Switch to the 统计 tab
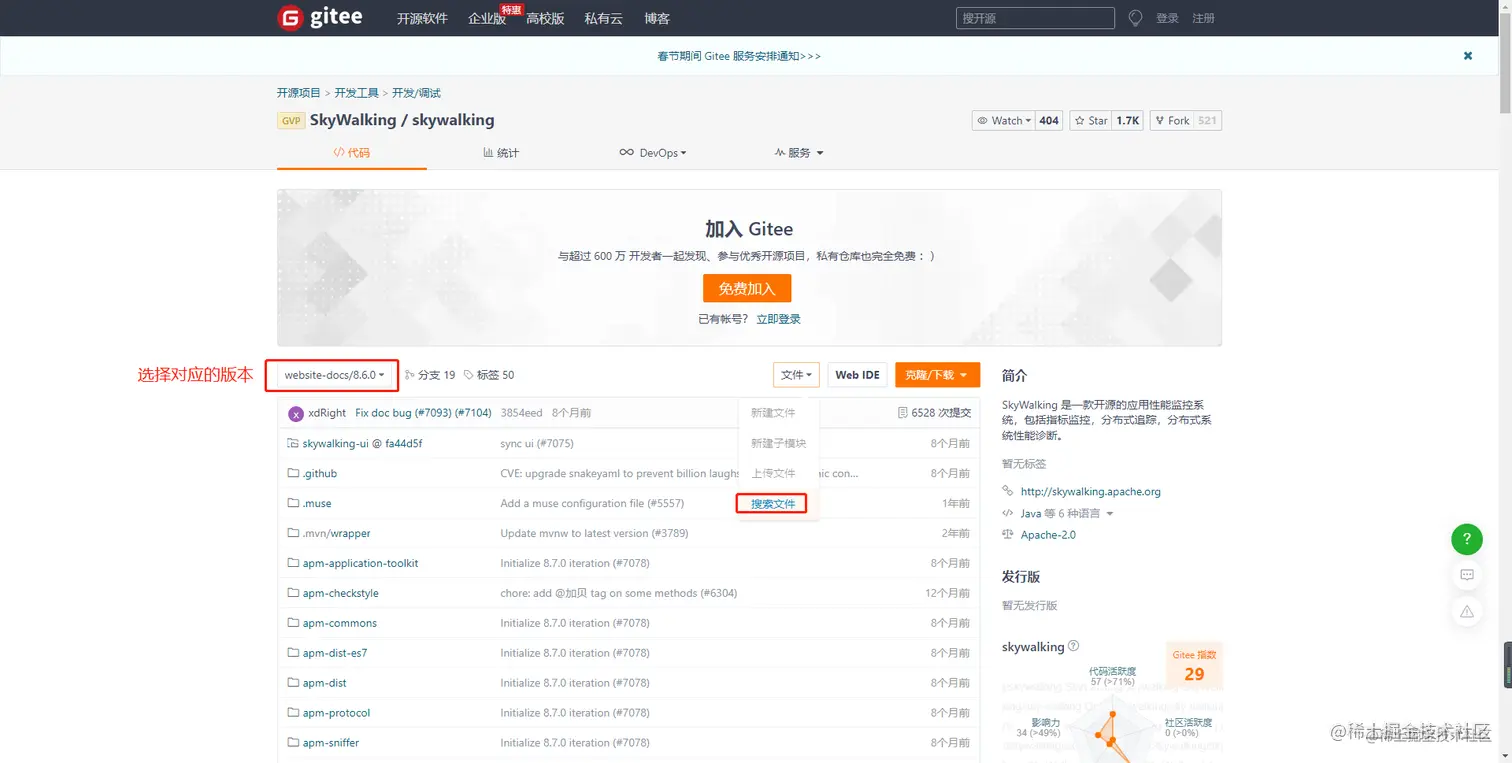This screenshot has height=763, width=1512. pos(501,153)
